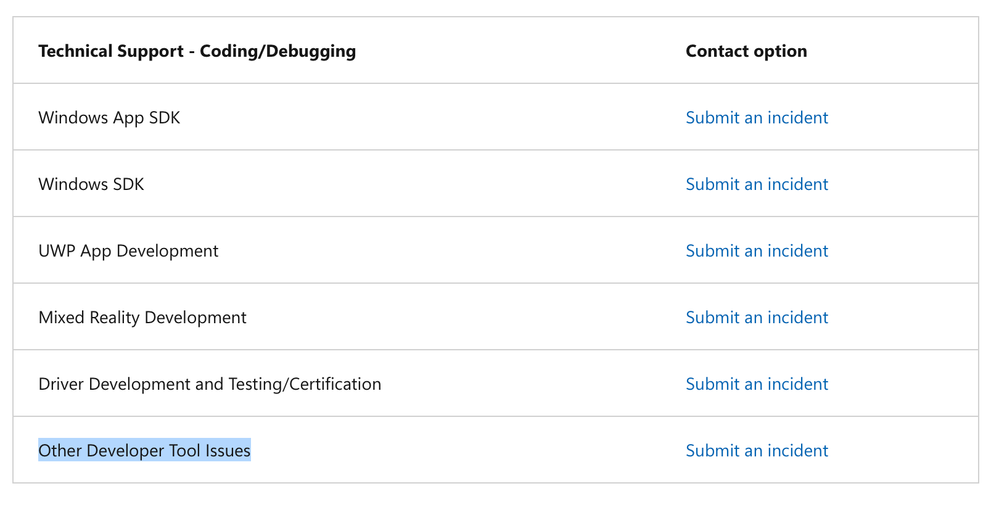Submit an incident for Driver Development and Testing/Certification
This screenshot has height=507, width=999.
coord(756,384)
